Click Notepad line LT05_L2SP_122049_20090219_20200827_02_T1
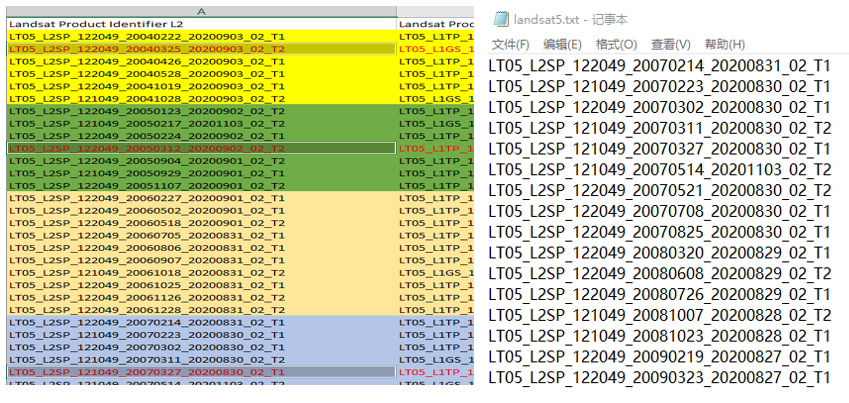This screenshot has width=849, height=403. click(x=659, y=356)
